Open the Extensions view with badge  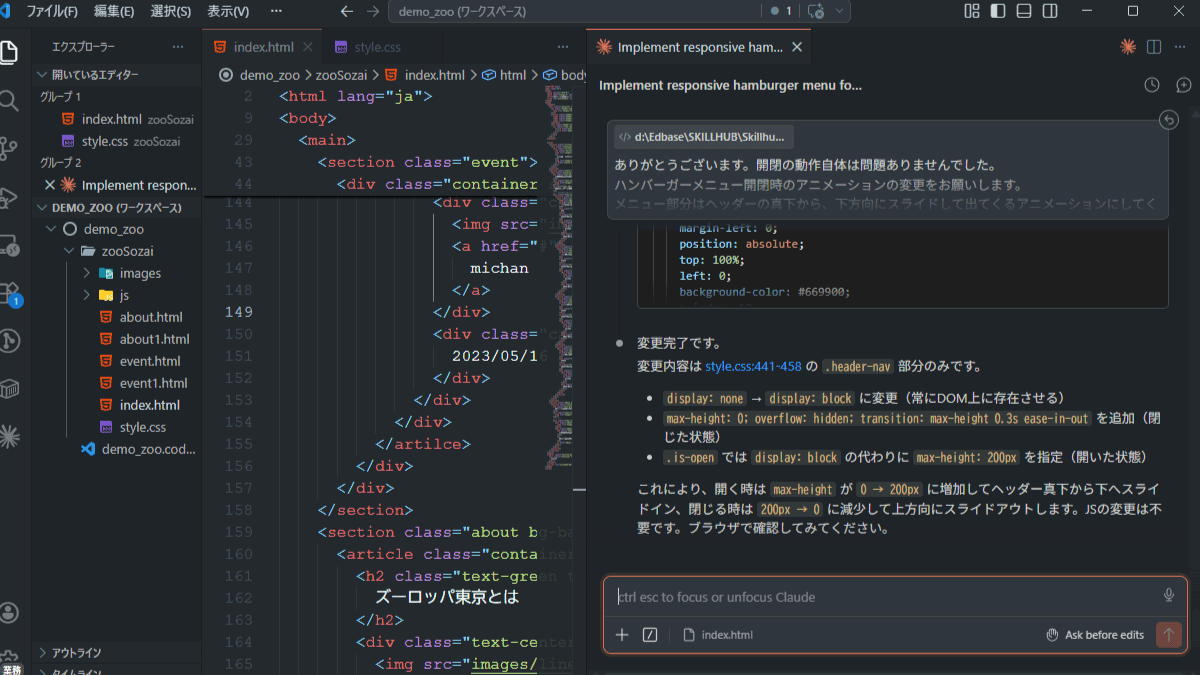10,293
